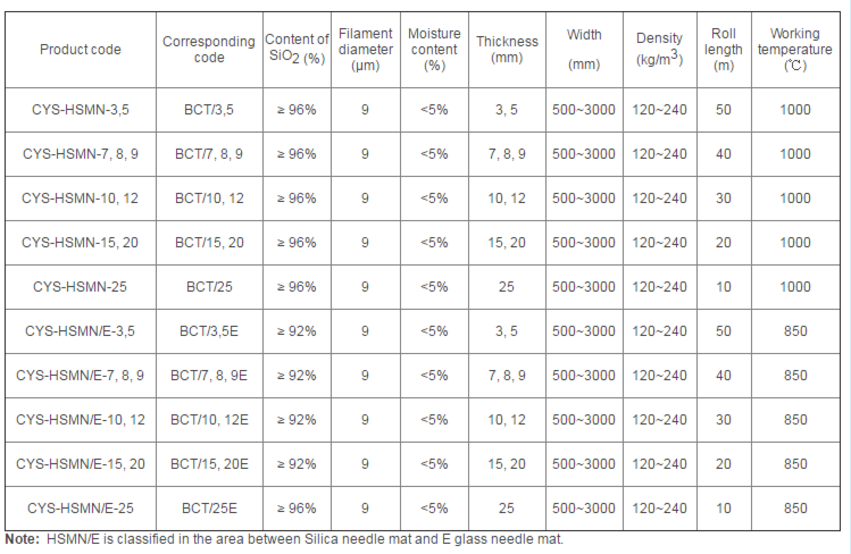Click the "Product code" column header
The image size is (851, 554).
click(x=79, y=50)
